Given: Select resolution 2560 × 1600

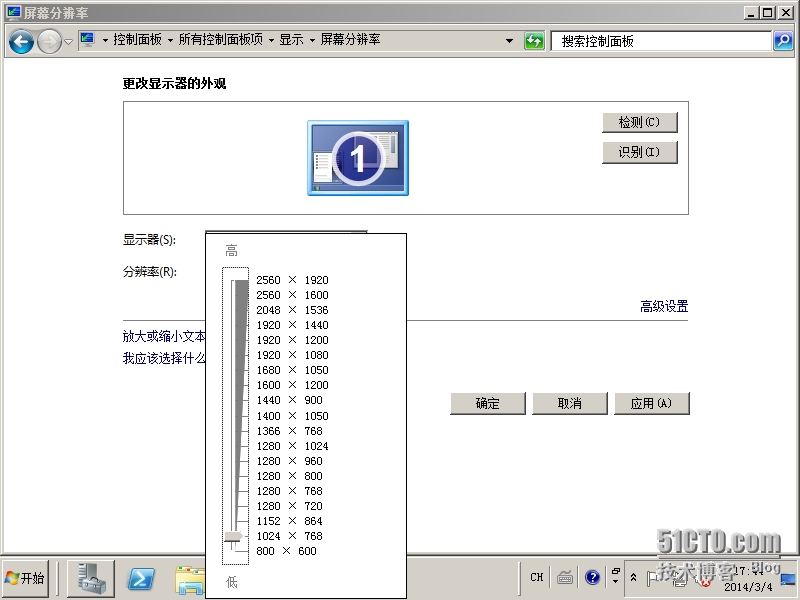Looking at the screenshot, I should (x=292, y=295).
